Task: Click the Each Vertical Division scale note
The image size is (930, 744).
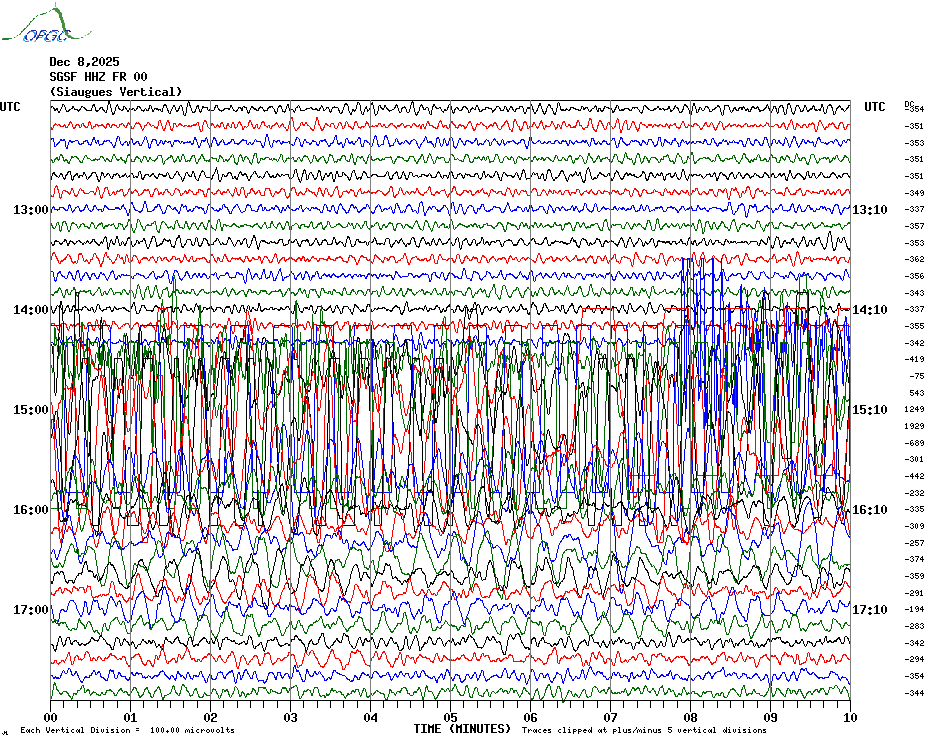Action: (x=128, y=731)
